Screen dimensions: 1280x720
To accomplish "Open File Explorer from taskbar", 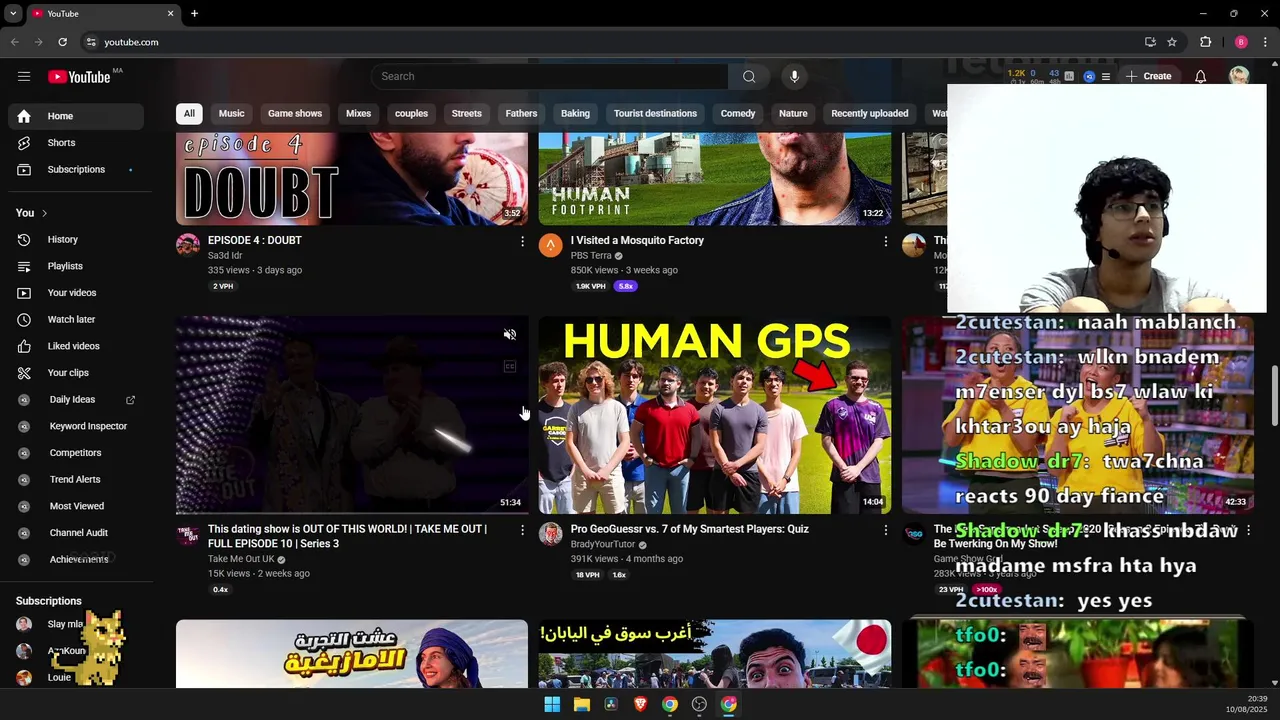I will [581, 704].
